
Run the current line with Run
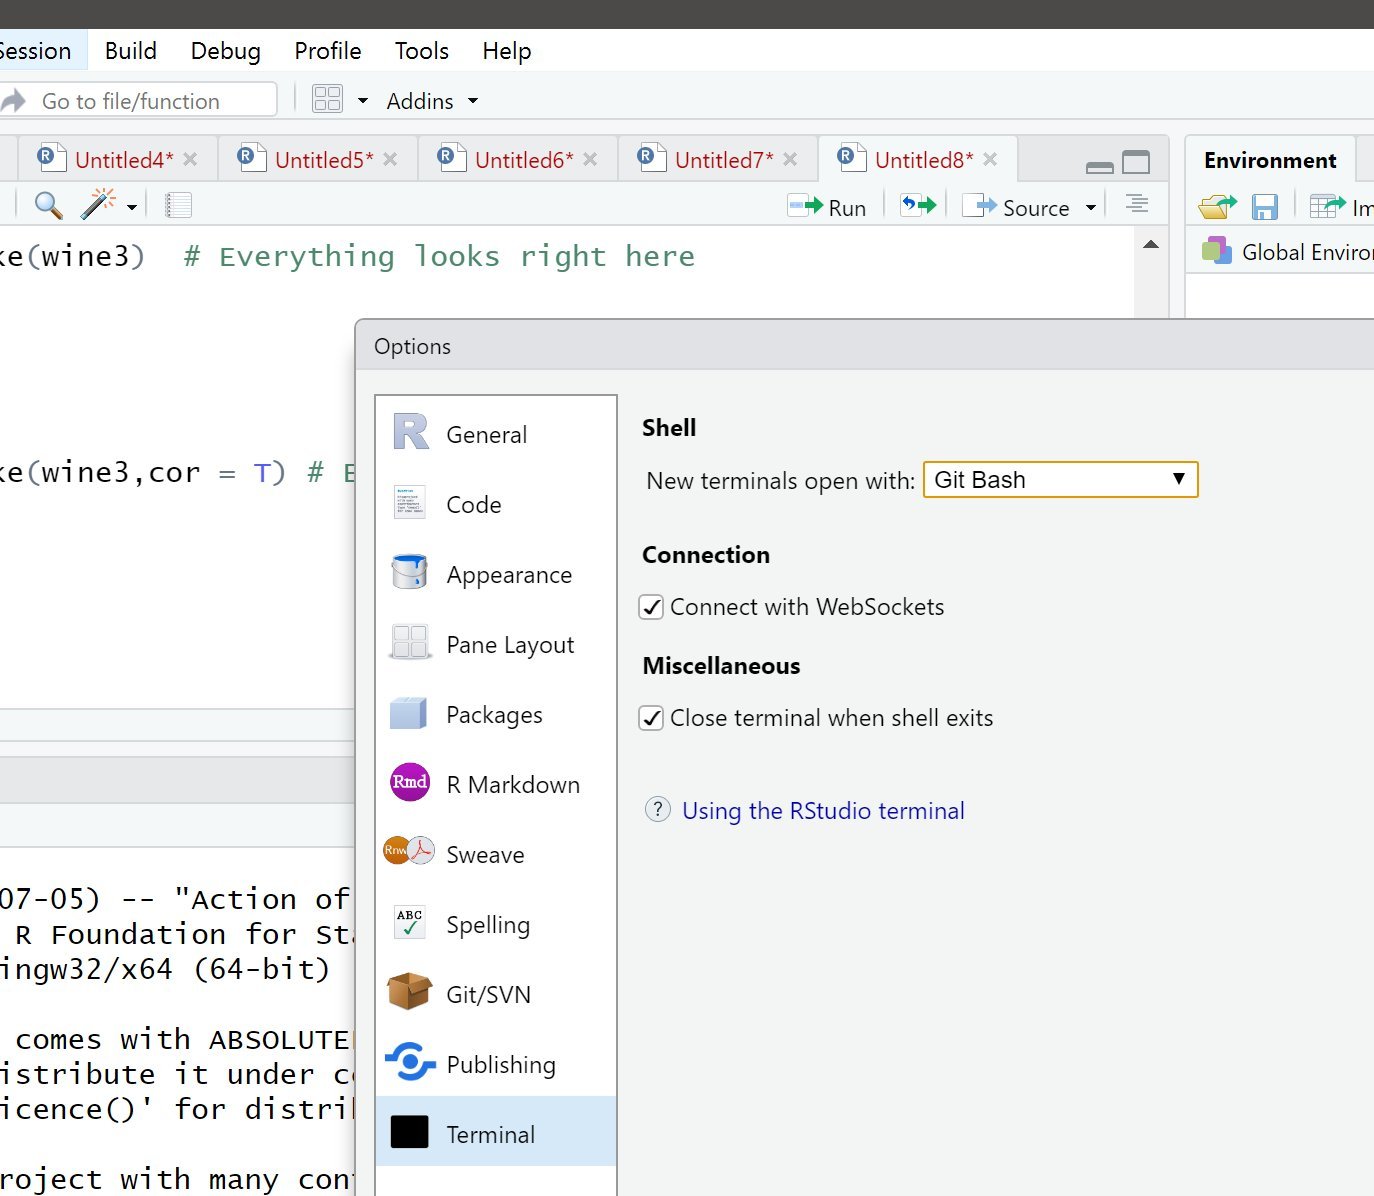pyautogui.click(x=827, y=207)
